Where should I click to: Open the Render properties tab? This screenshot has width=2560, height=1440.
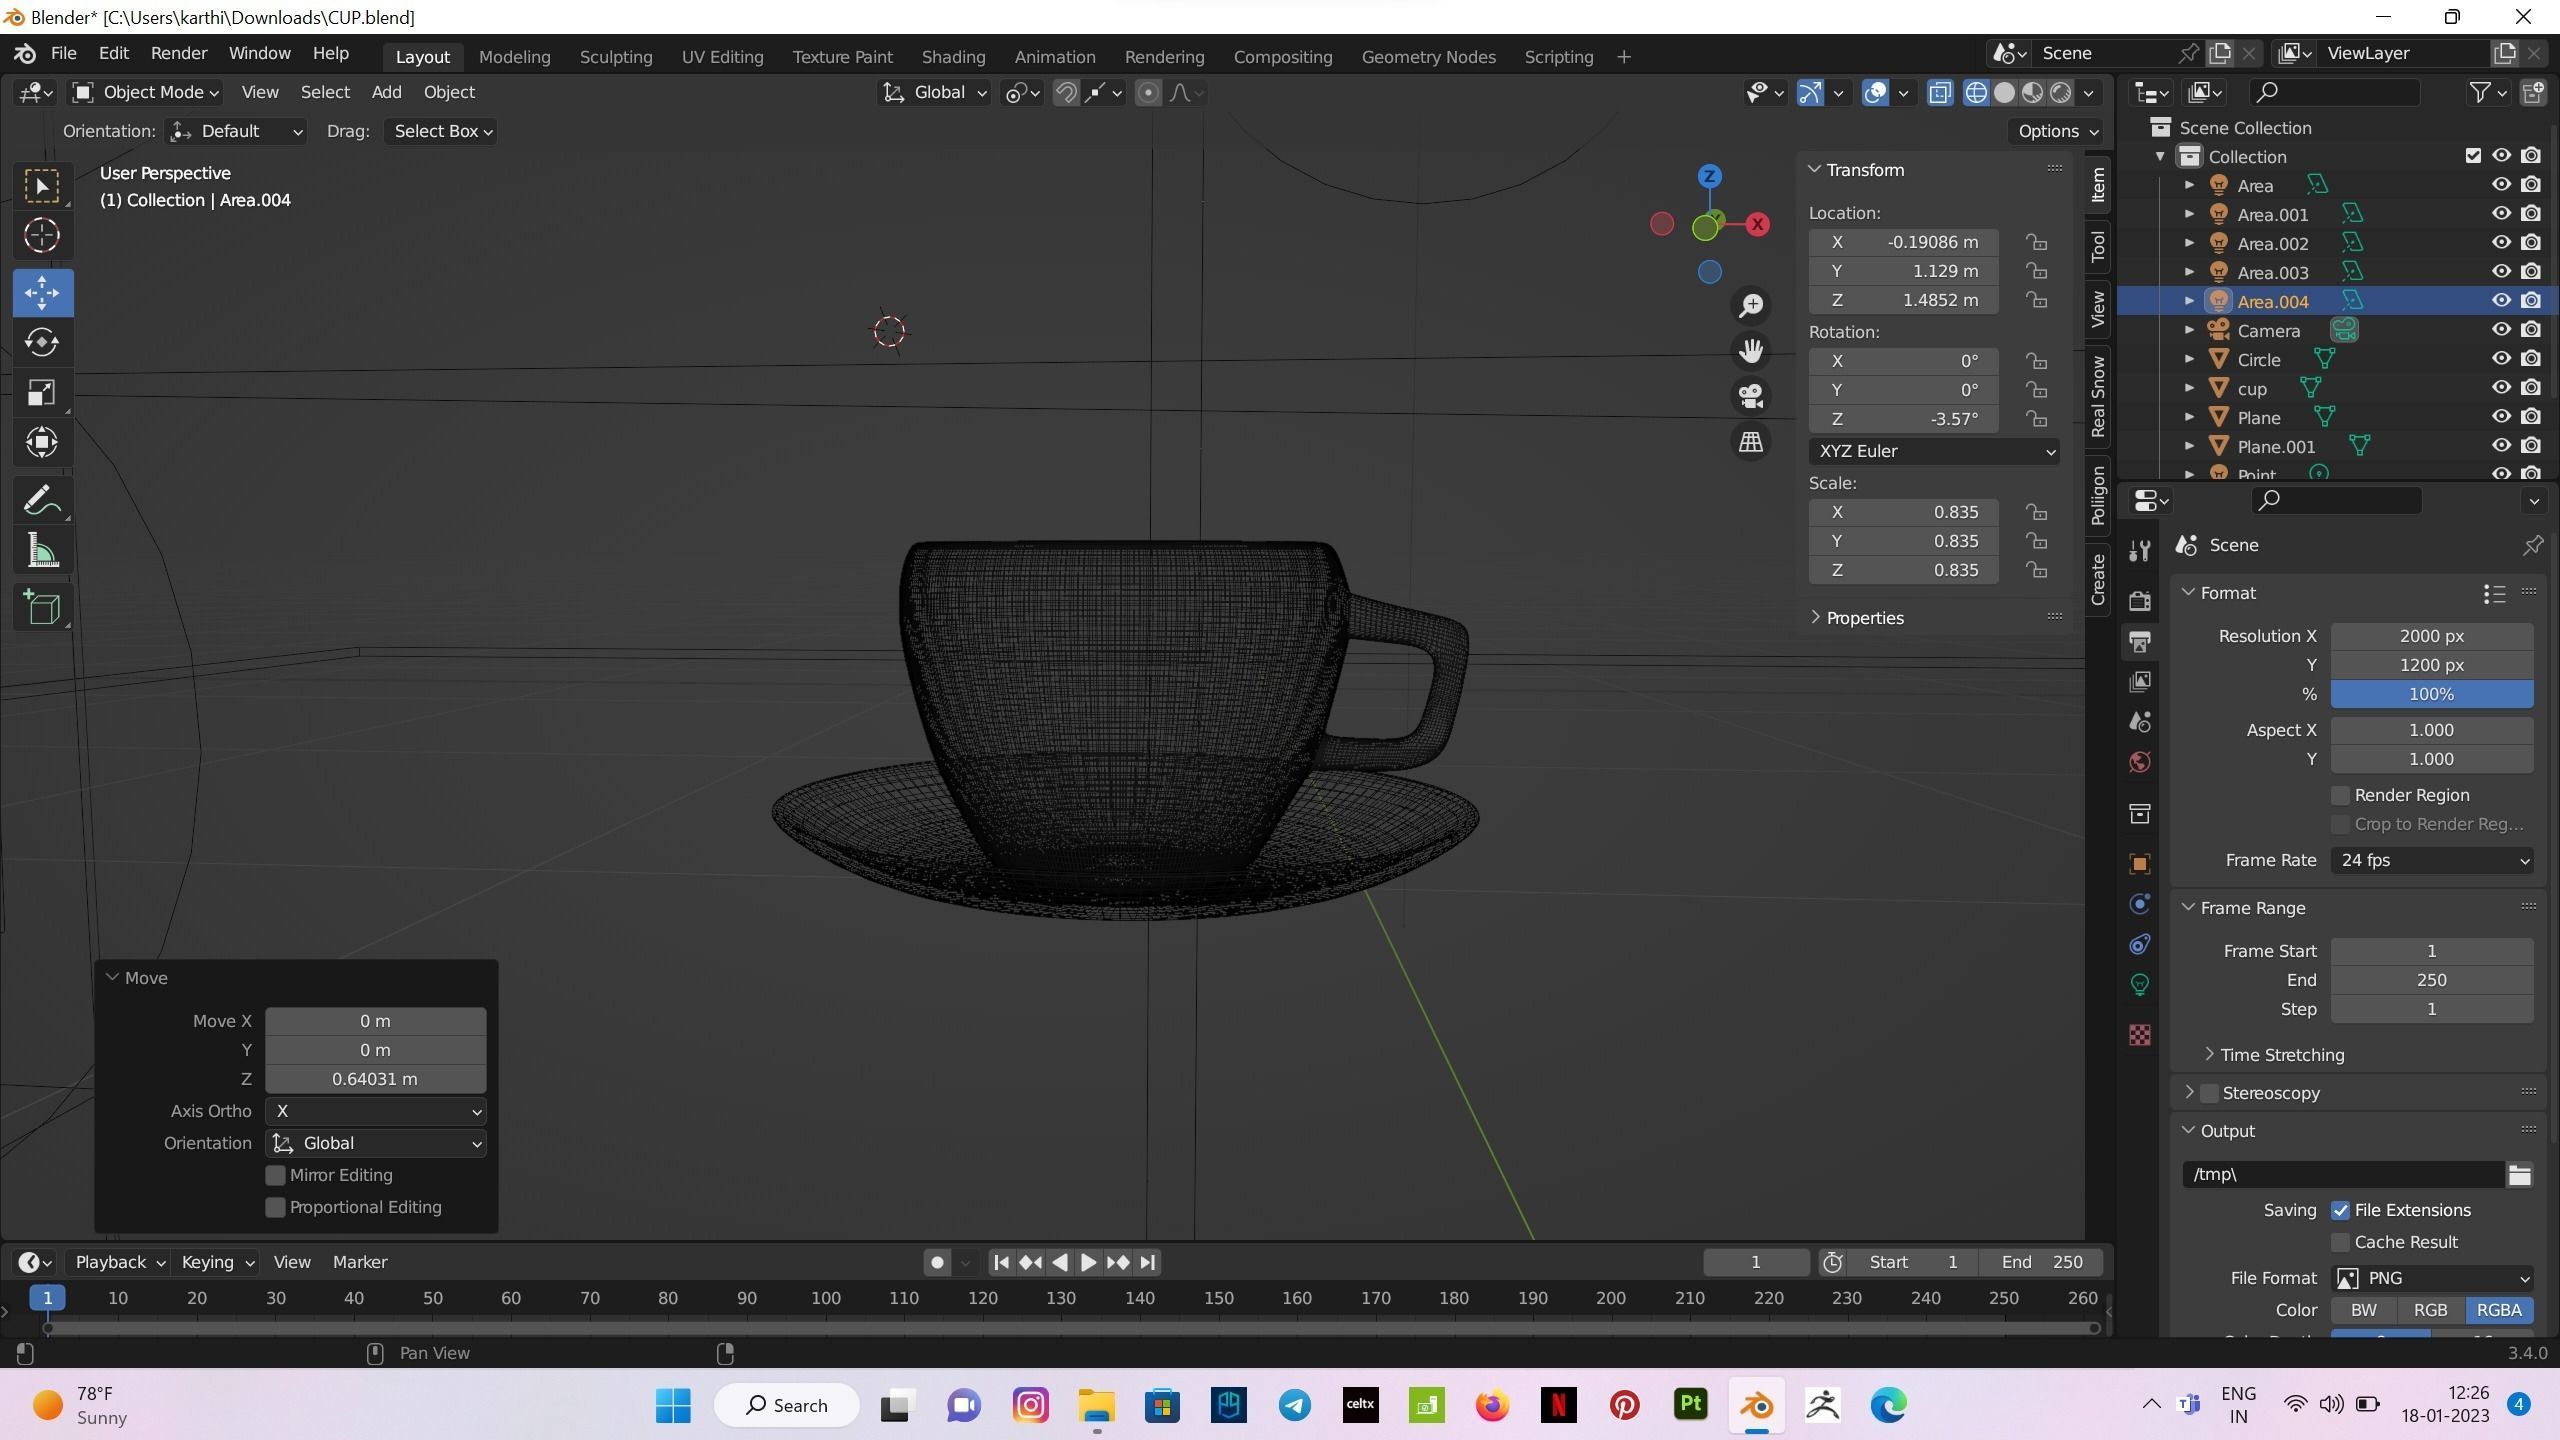2140,600
